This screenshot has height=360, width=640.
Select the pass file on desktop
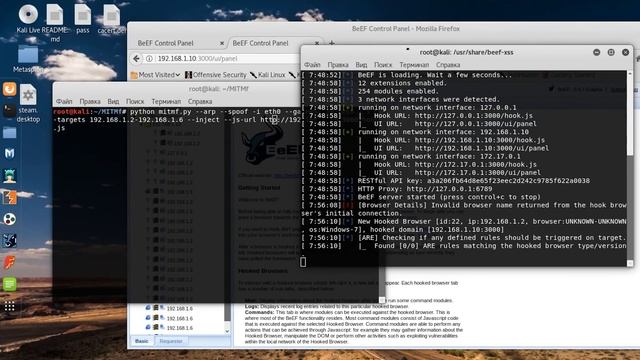pos(83,19)
